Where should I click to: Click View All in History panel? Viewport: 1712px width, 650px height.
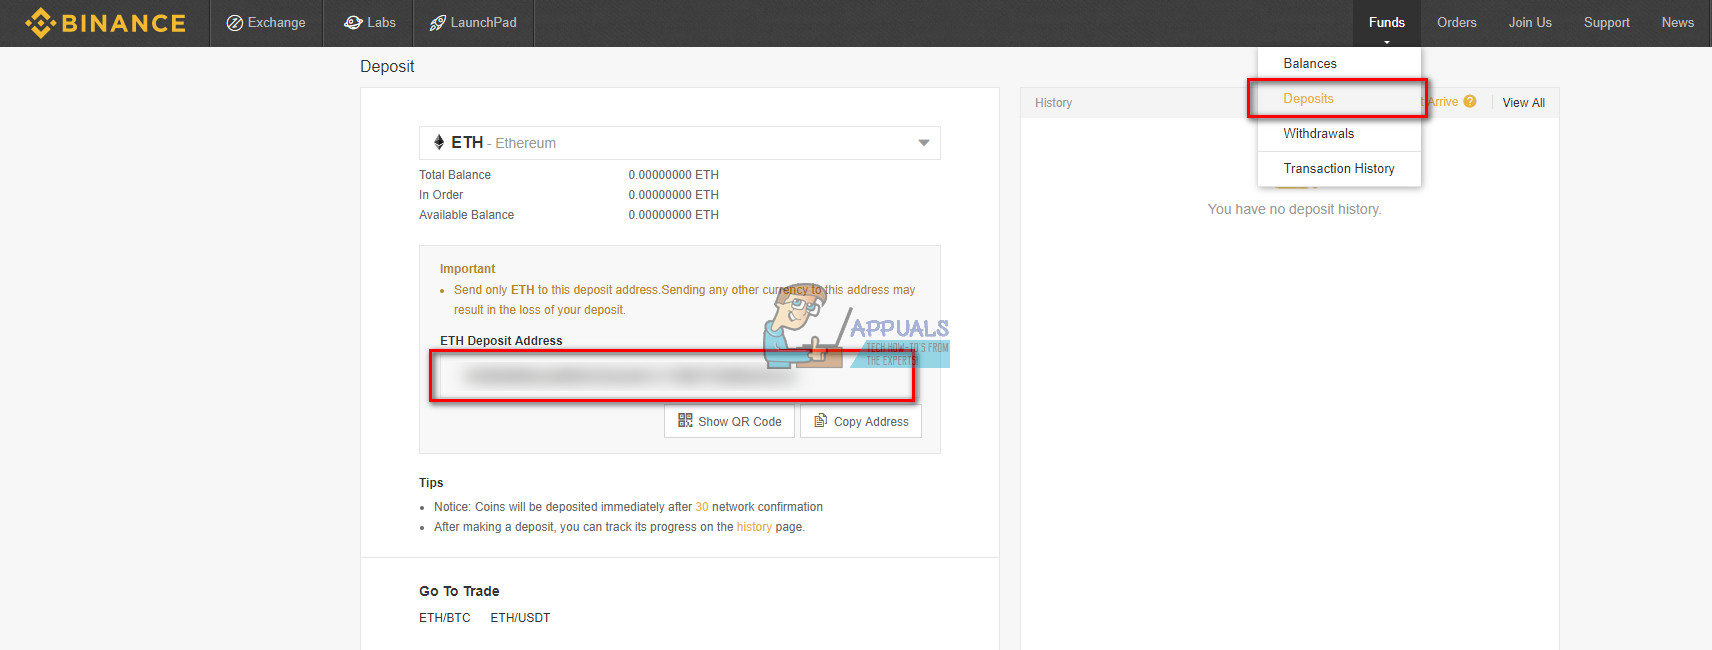coord(1523,103)
